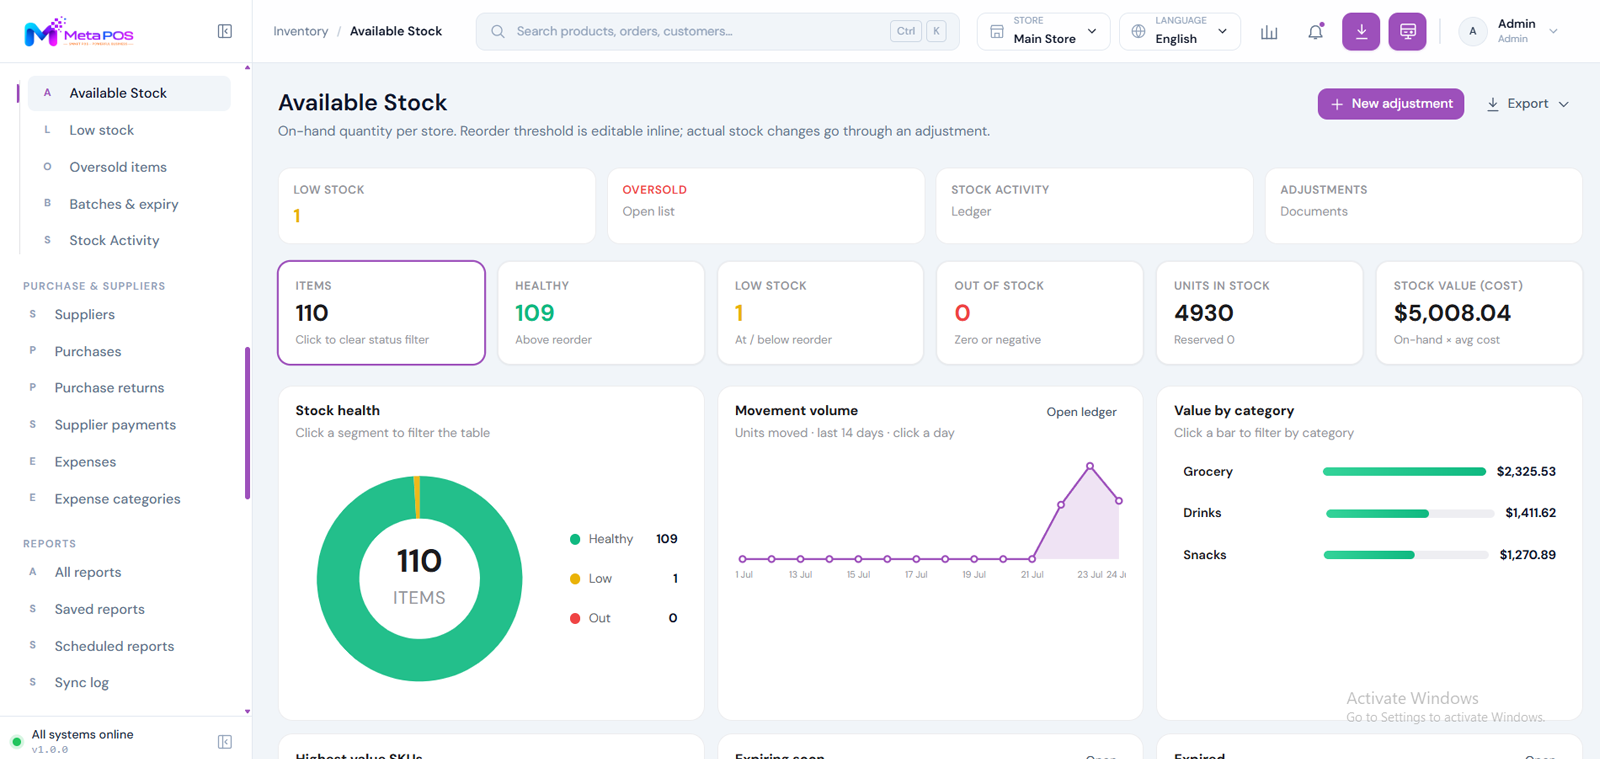Click the peak data point on Movement volume

coord(1090,466)
